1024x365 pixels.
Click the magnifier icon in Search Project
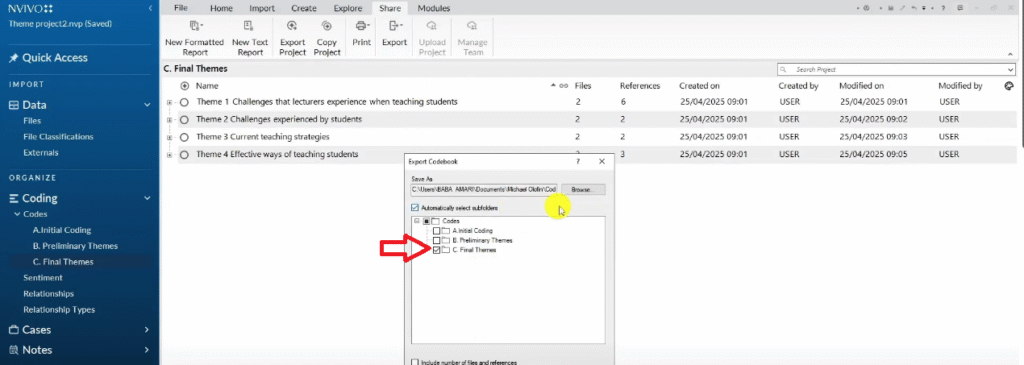(783, 69)
